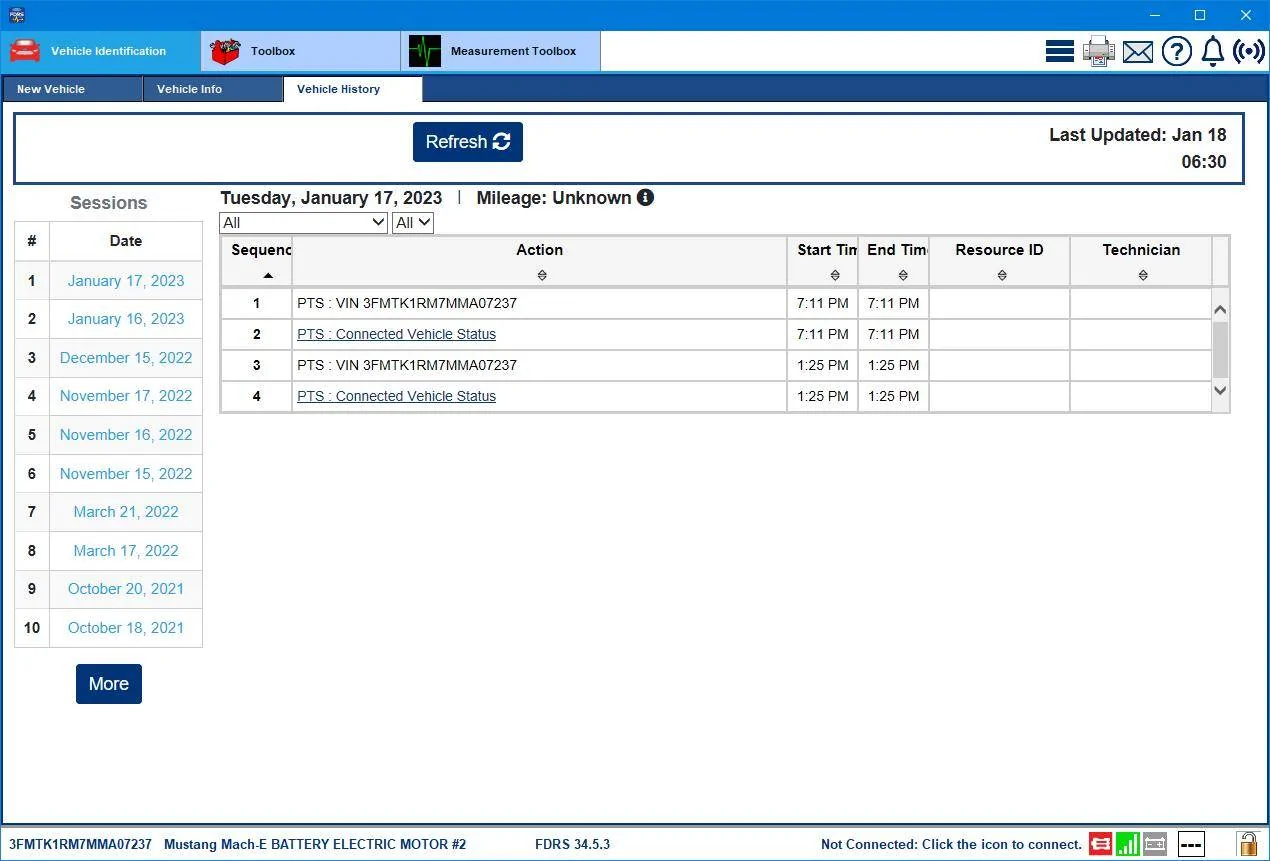Open the wide All filter dropdown
The width and height of the screenshot is (1270, 861).
click(x=304, y=223)
